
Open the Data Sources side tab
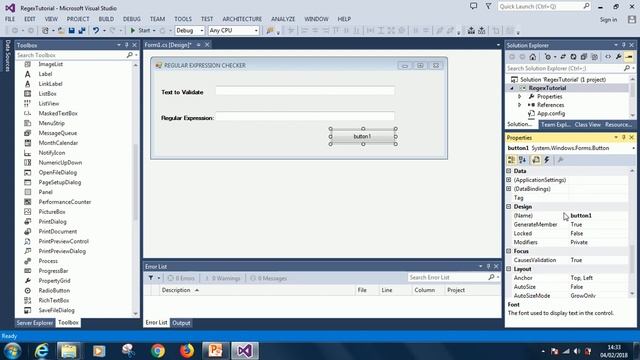click(x=7, y=56)
